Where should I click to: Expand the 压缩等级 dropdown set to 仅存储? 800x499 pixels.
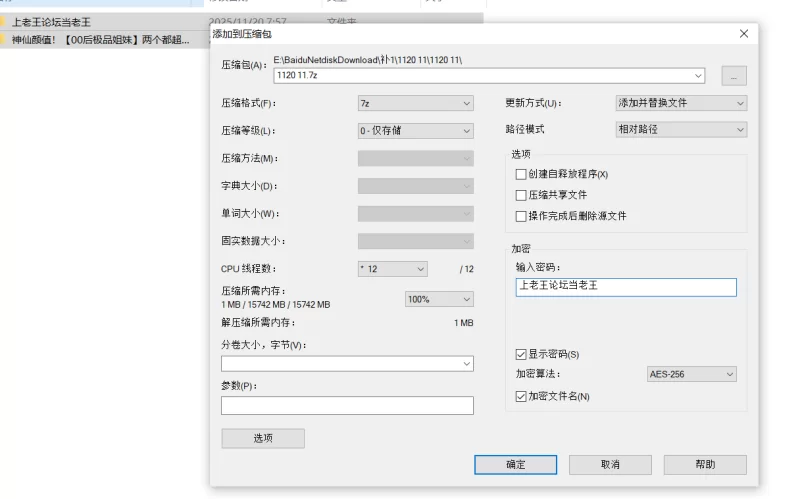415,131
